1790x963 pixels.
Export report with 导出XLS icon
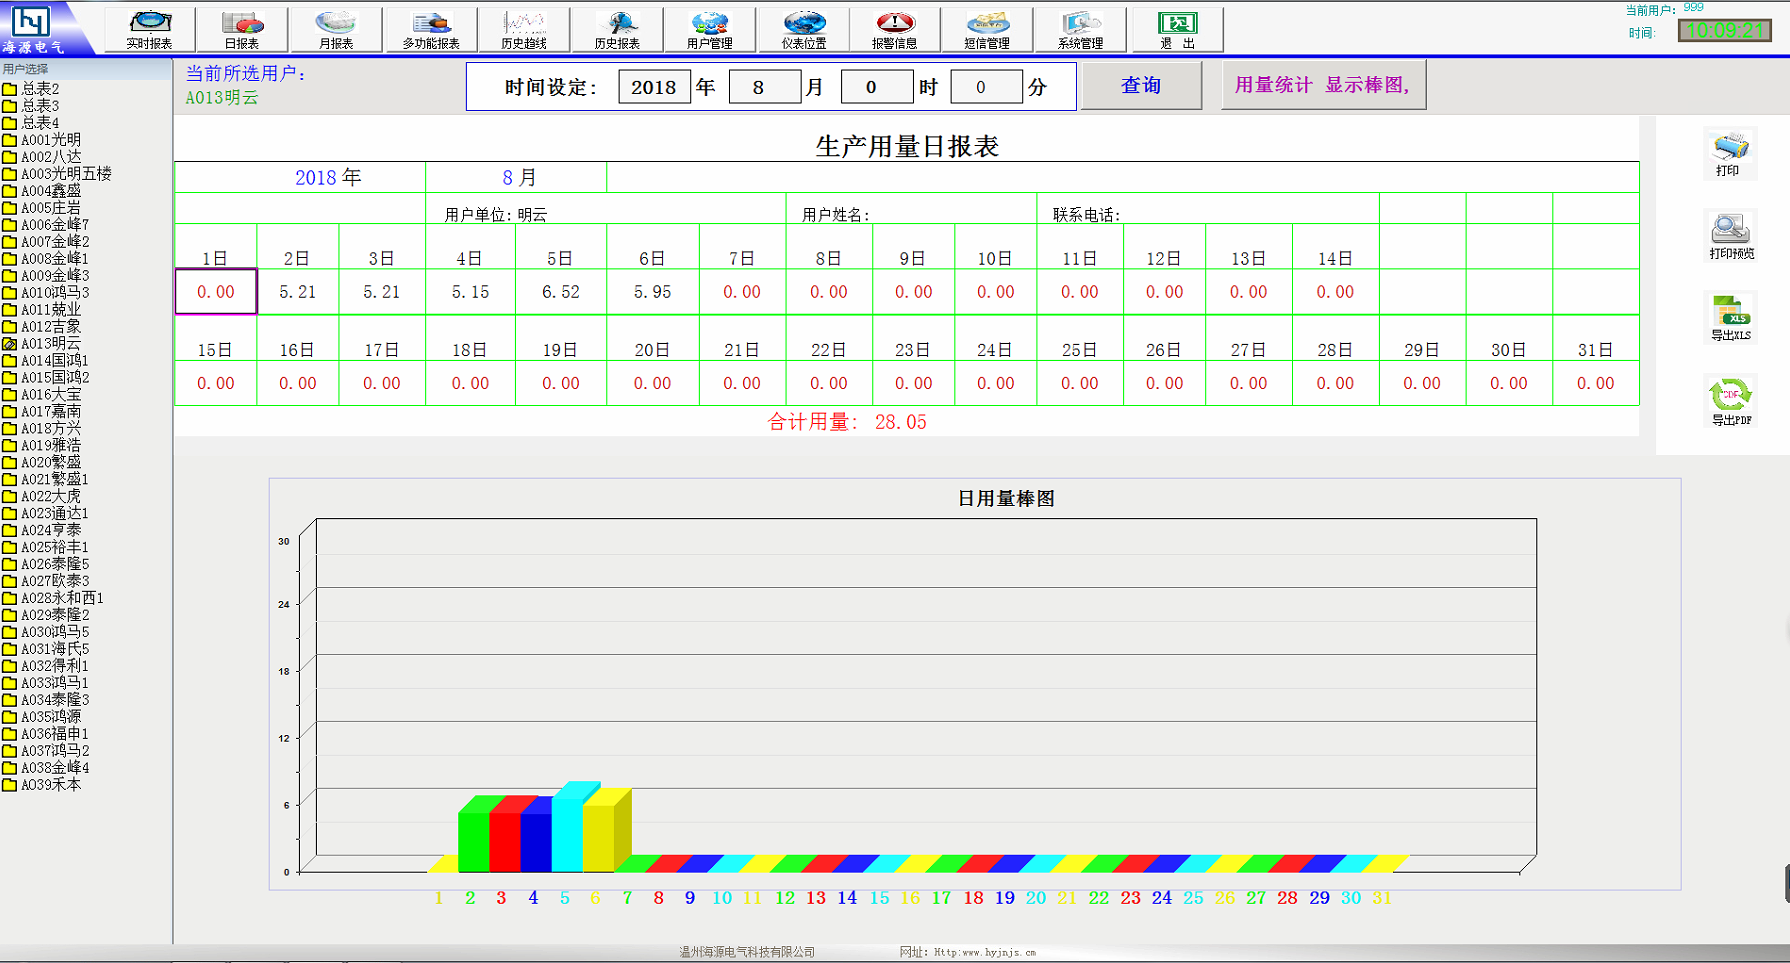pyautogui.click(x=1731, y=319)
